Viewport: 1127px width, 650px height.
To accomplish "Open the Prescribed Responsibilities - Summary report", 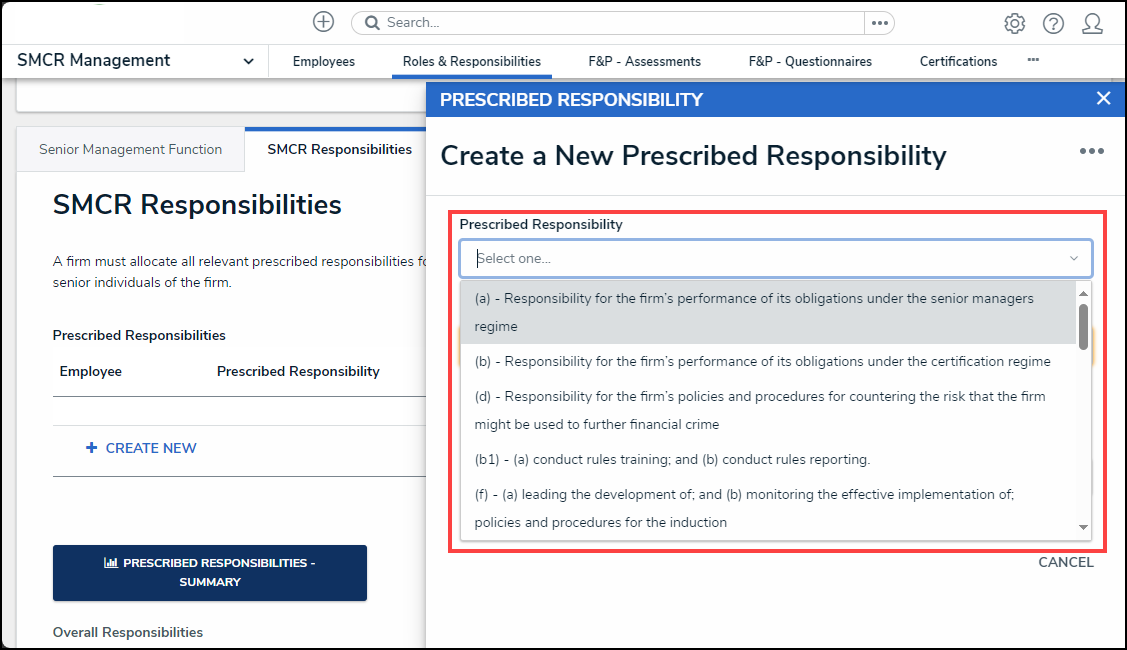I will 209,572.
